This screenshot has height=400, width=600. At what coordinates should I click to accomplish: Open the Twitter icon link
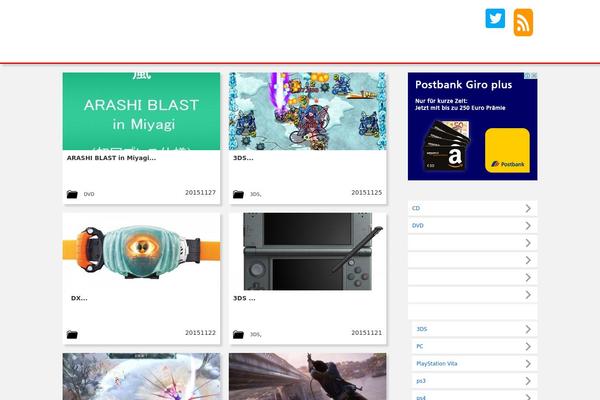pyautogui.click(x=495, y=18)
